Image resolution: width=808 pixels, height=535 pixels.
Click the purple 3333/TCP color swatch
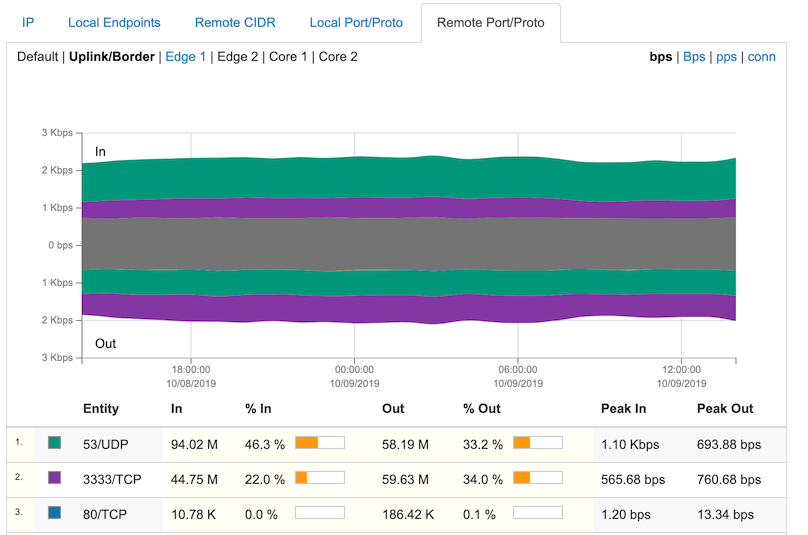(x=55, y=478)
